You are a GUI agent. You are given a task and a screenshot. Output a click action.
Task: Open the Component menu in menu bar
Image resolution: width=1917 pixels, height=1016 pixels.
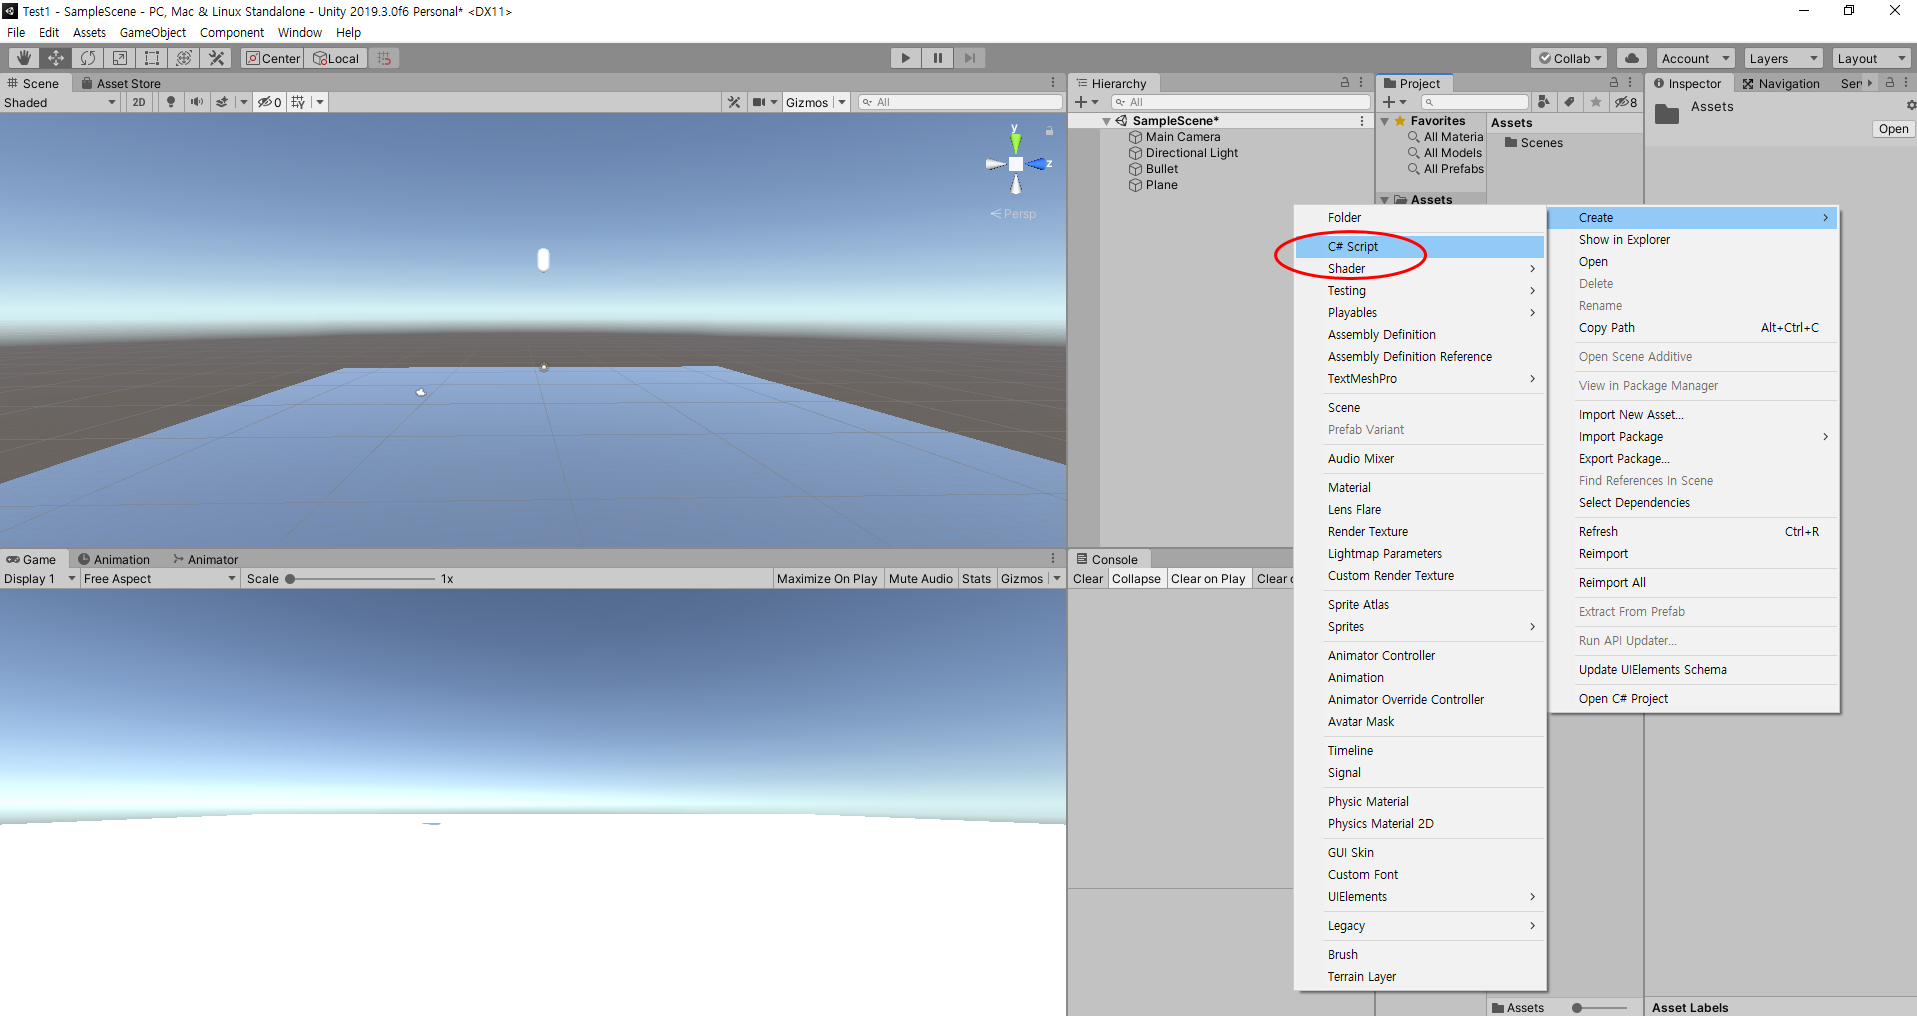(x=232, y=32)
